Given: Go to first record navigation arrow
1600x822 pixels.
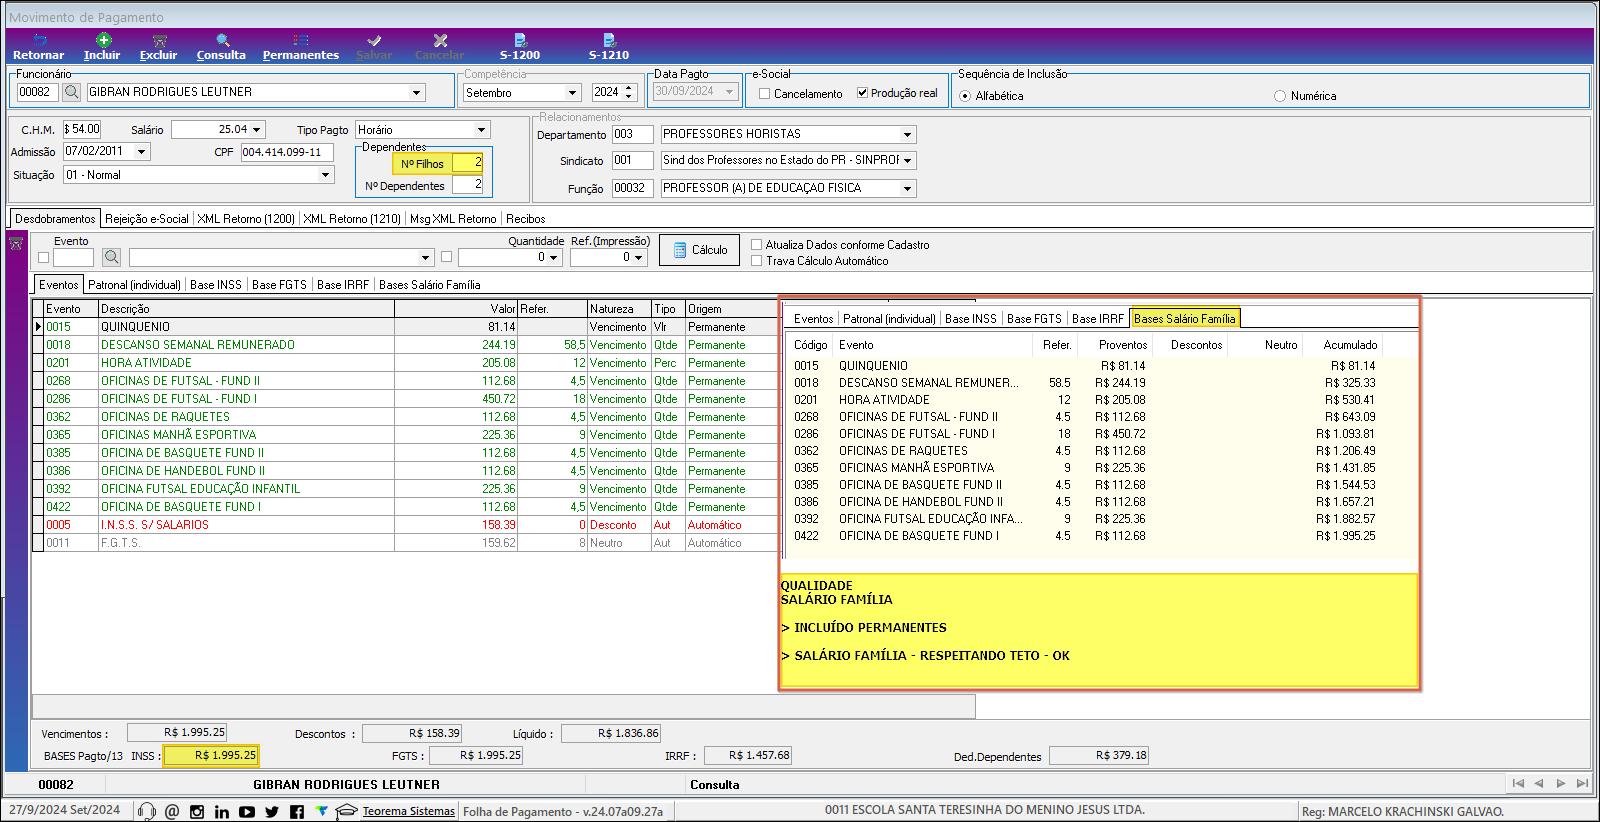Looking at the screenshot, I should [x=1518, y=783].
